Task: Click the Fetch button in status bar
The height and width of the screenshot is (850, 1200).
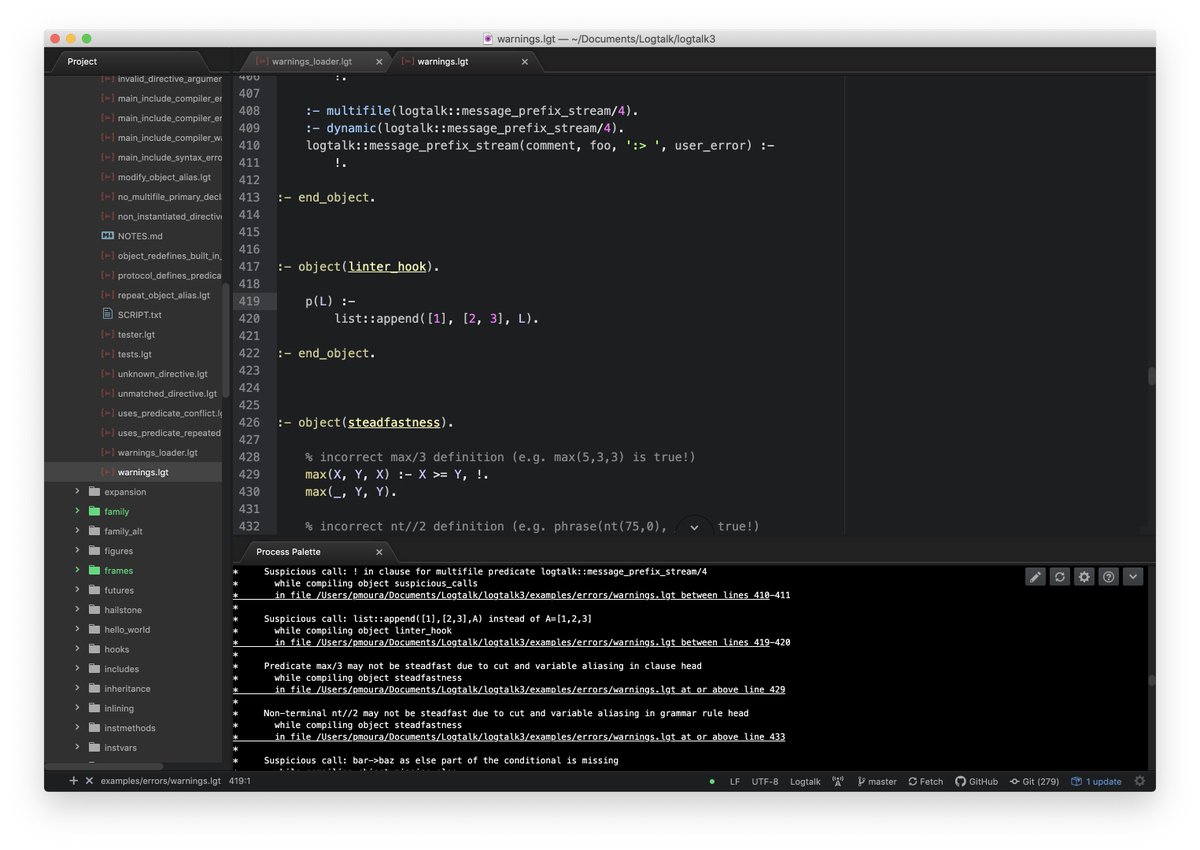Action: [x=925, y=781]
